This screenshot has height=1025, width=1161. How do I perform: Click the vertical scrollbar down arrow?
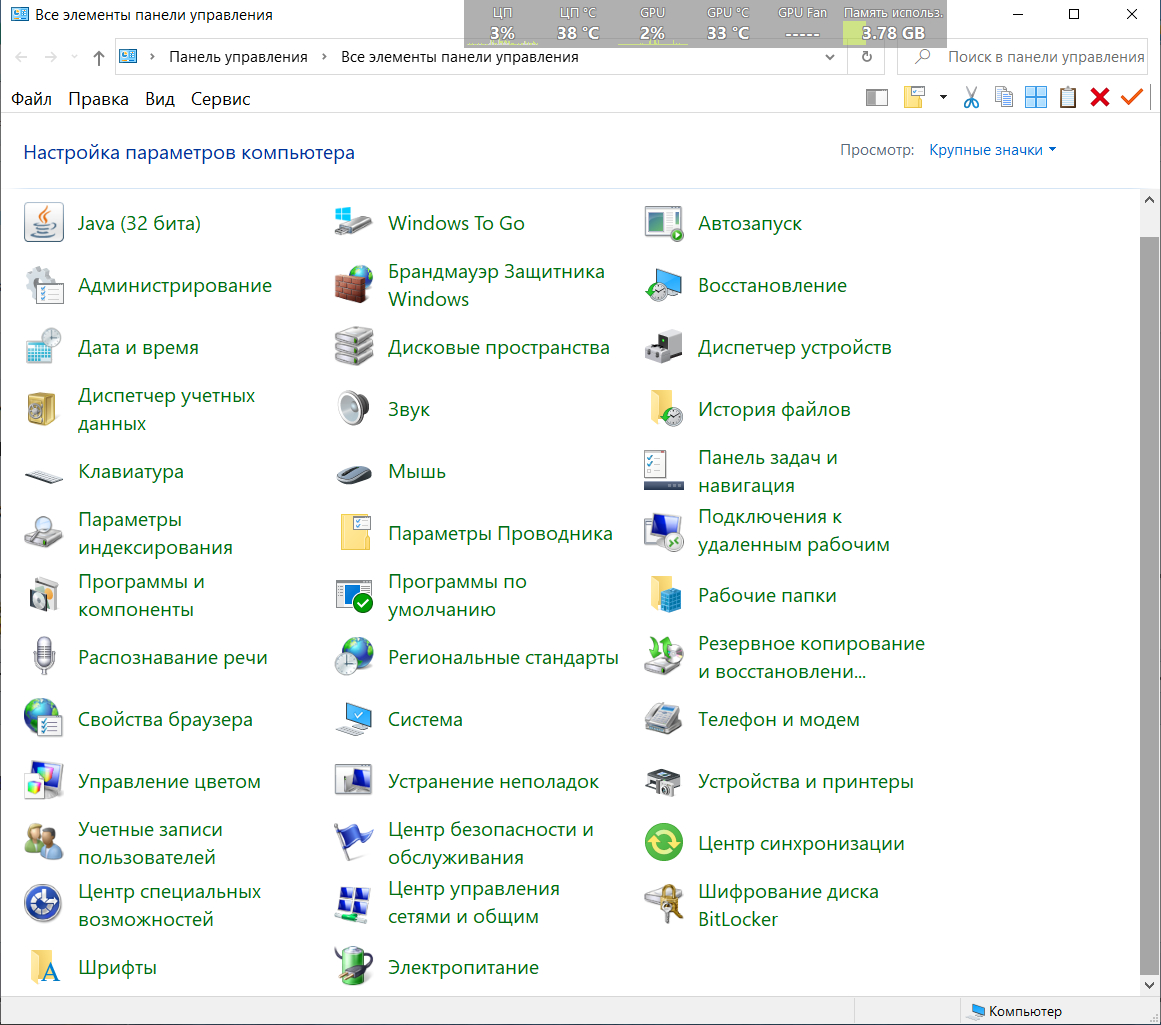tap(1149, 985)
